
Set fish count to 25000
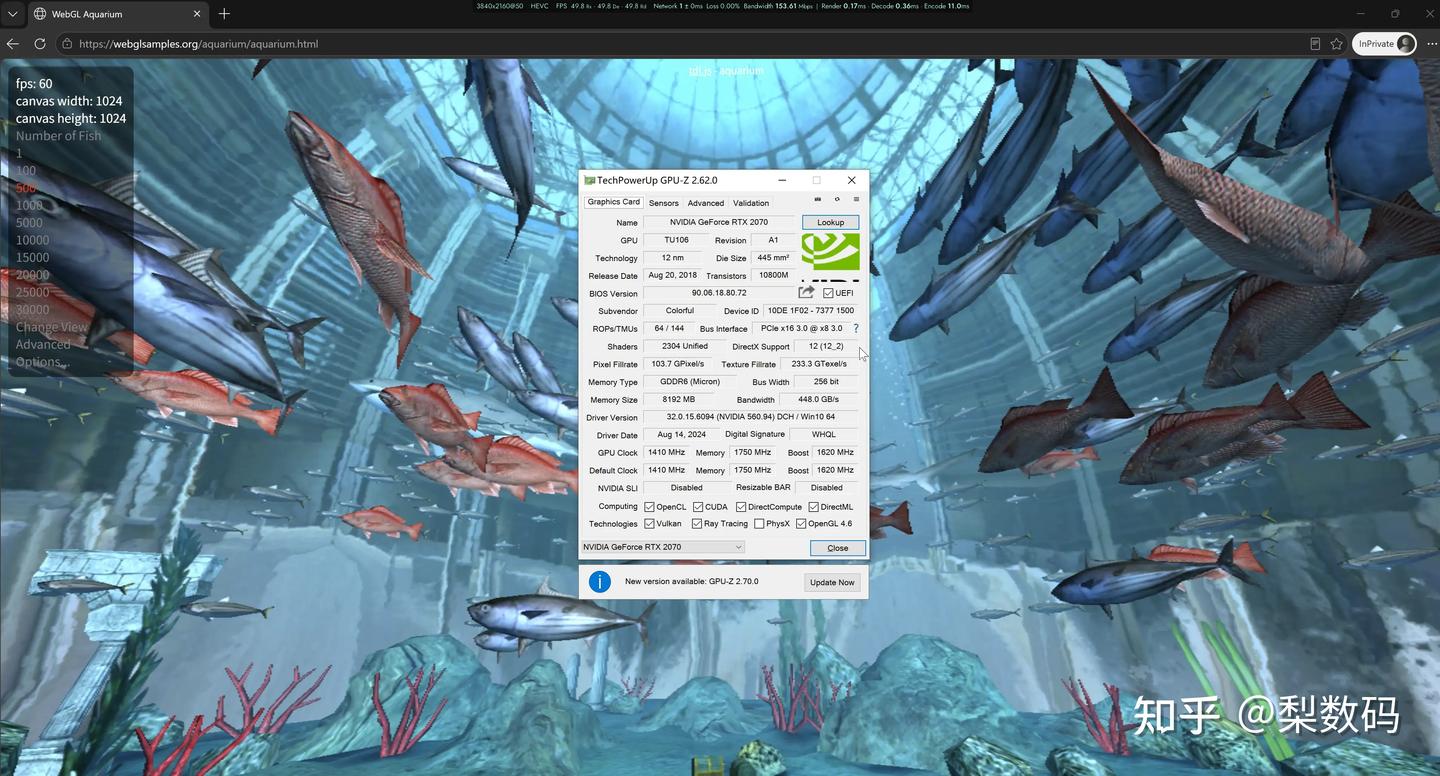click(33, 292)
